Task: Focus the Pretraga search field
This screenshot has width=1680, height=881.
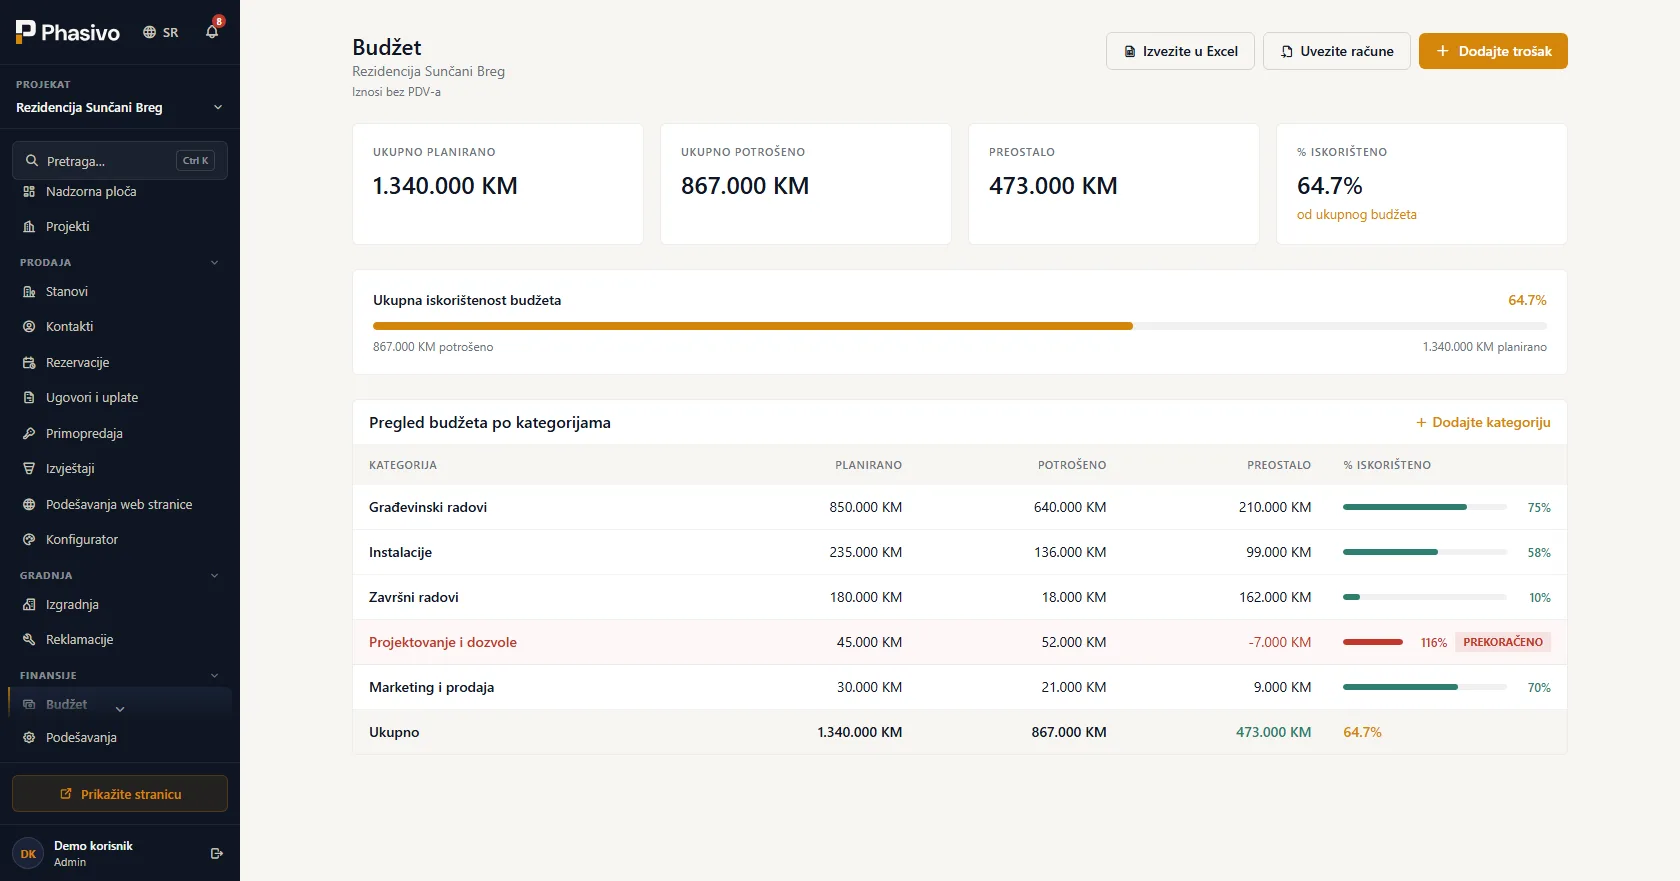Action: click(120, 160)
